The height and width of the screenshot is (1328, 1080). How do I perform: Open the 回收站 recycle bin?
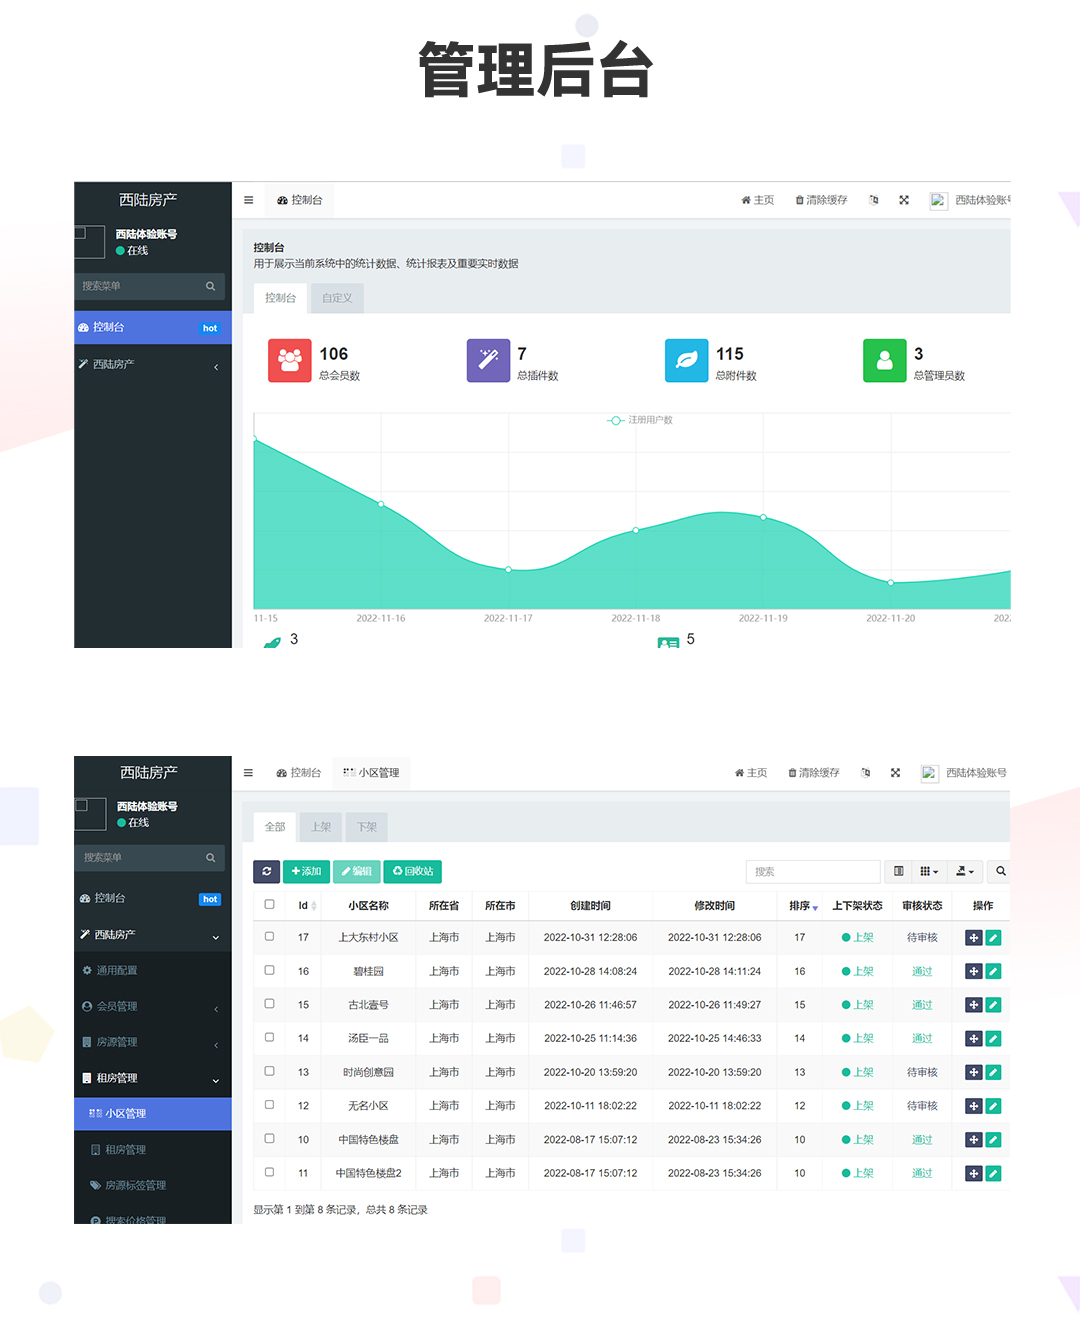pos(413,871)
